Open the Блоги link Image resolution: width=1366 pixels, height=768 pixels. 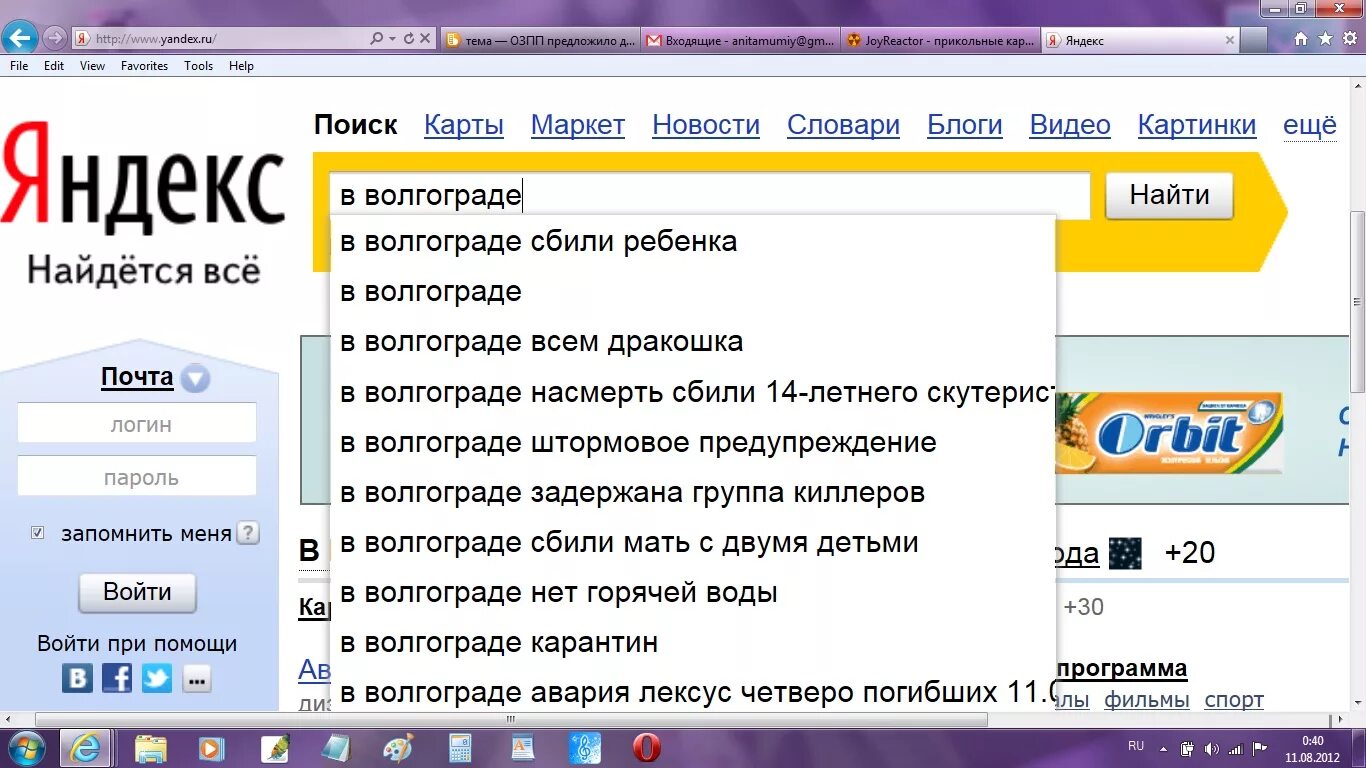(965, 125)
